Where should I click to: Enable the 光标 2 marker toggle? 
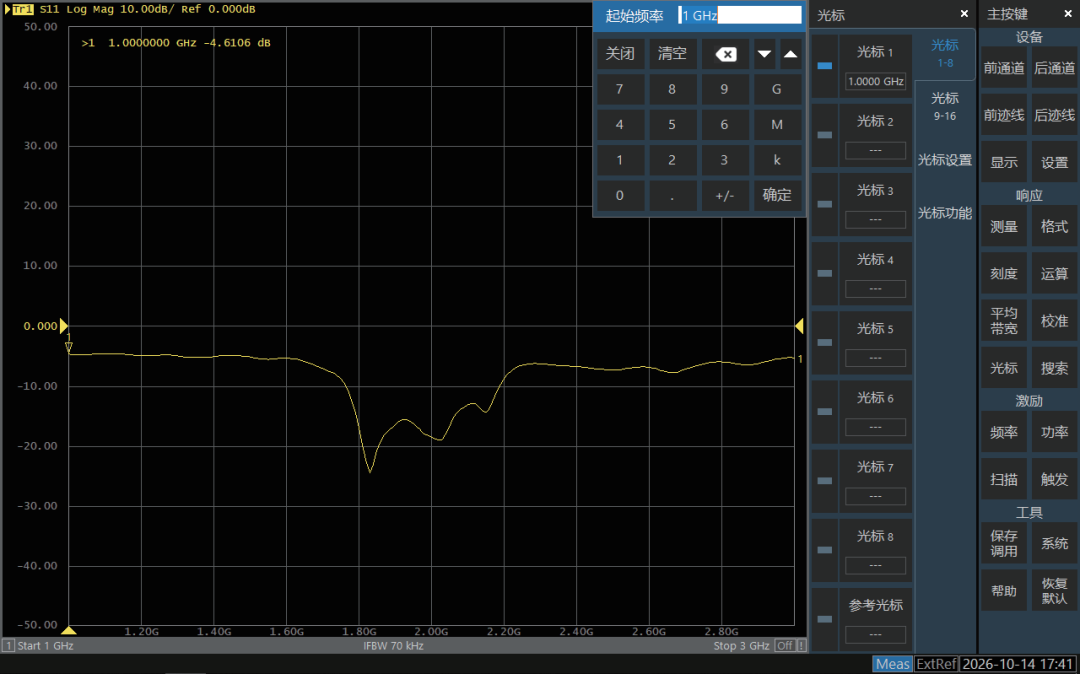pyautogui.click(x=824, y=135)
